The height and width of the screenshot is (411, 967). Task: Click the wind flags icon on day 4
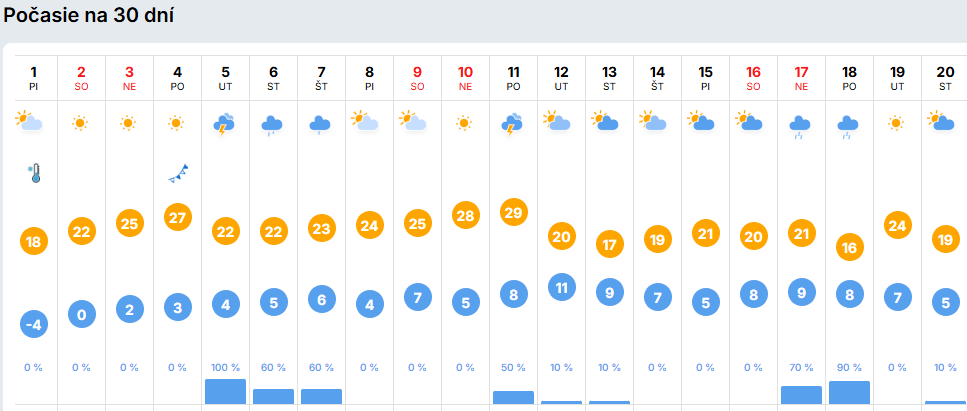[178, 173]
